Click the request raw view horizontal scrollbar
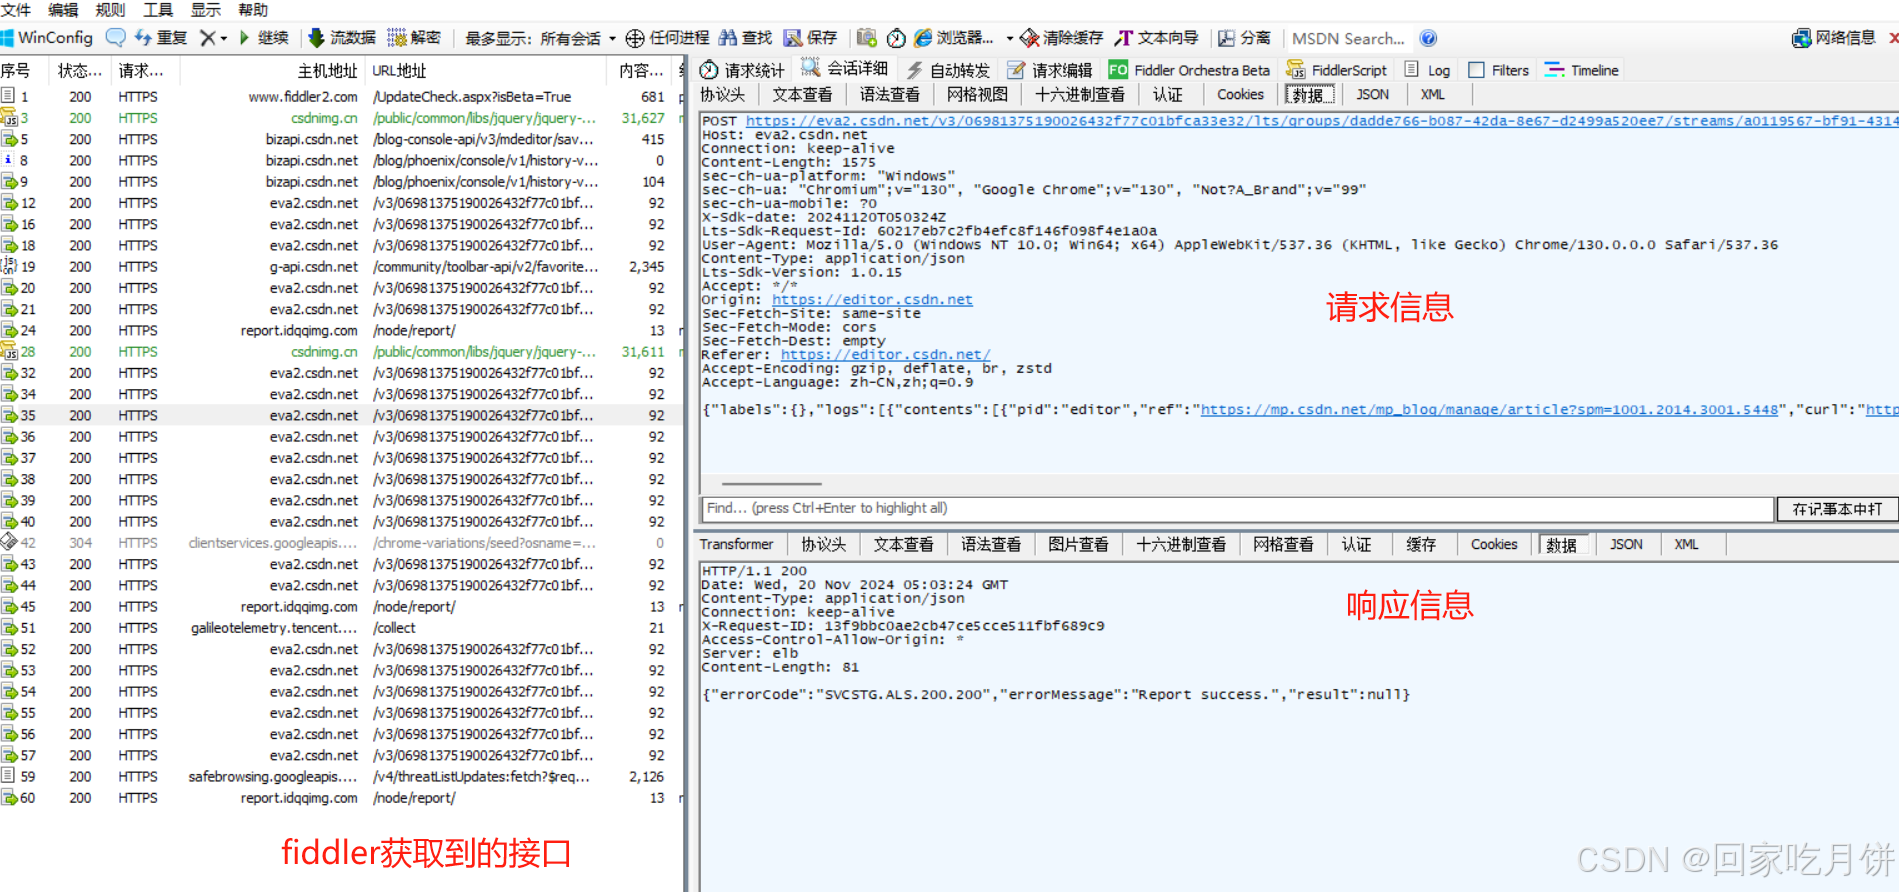This screenshot has width=1899, height=892. point(771,484)
